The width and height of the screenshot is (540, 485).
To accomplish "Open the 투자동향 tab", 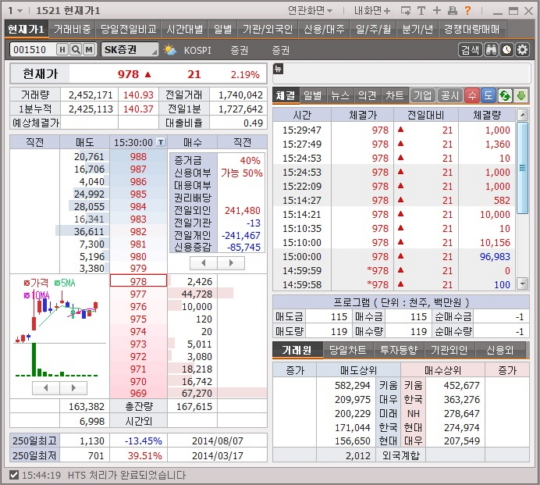I will 398,350.
